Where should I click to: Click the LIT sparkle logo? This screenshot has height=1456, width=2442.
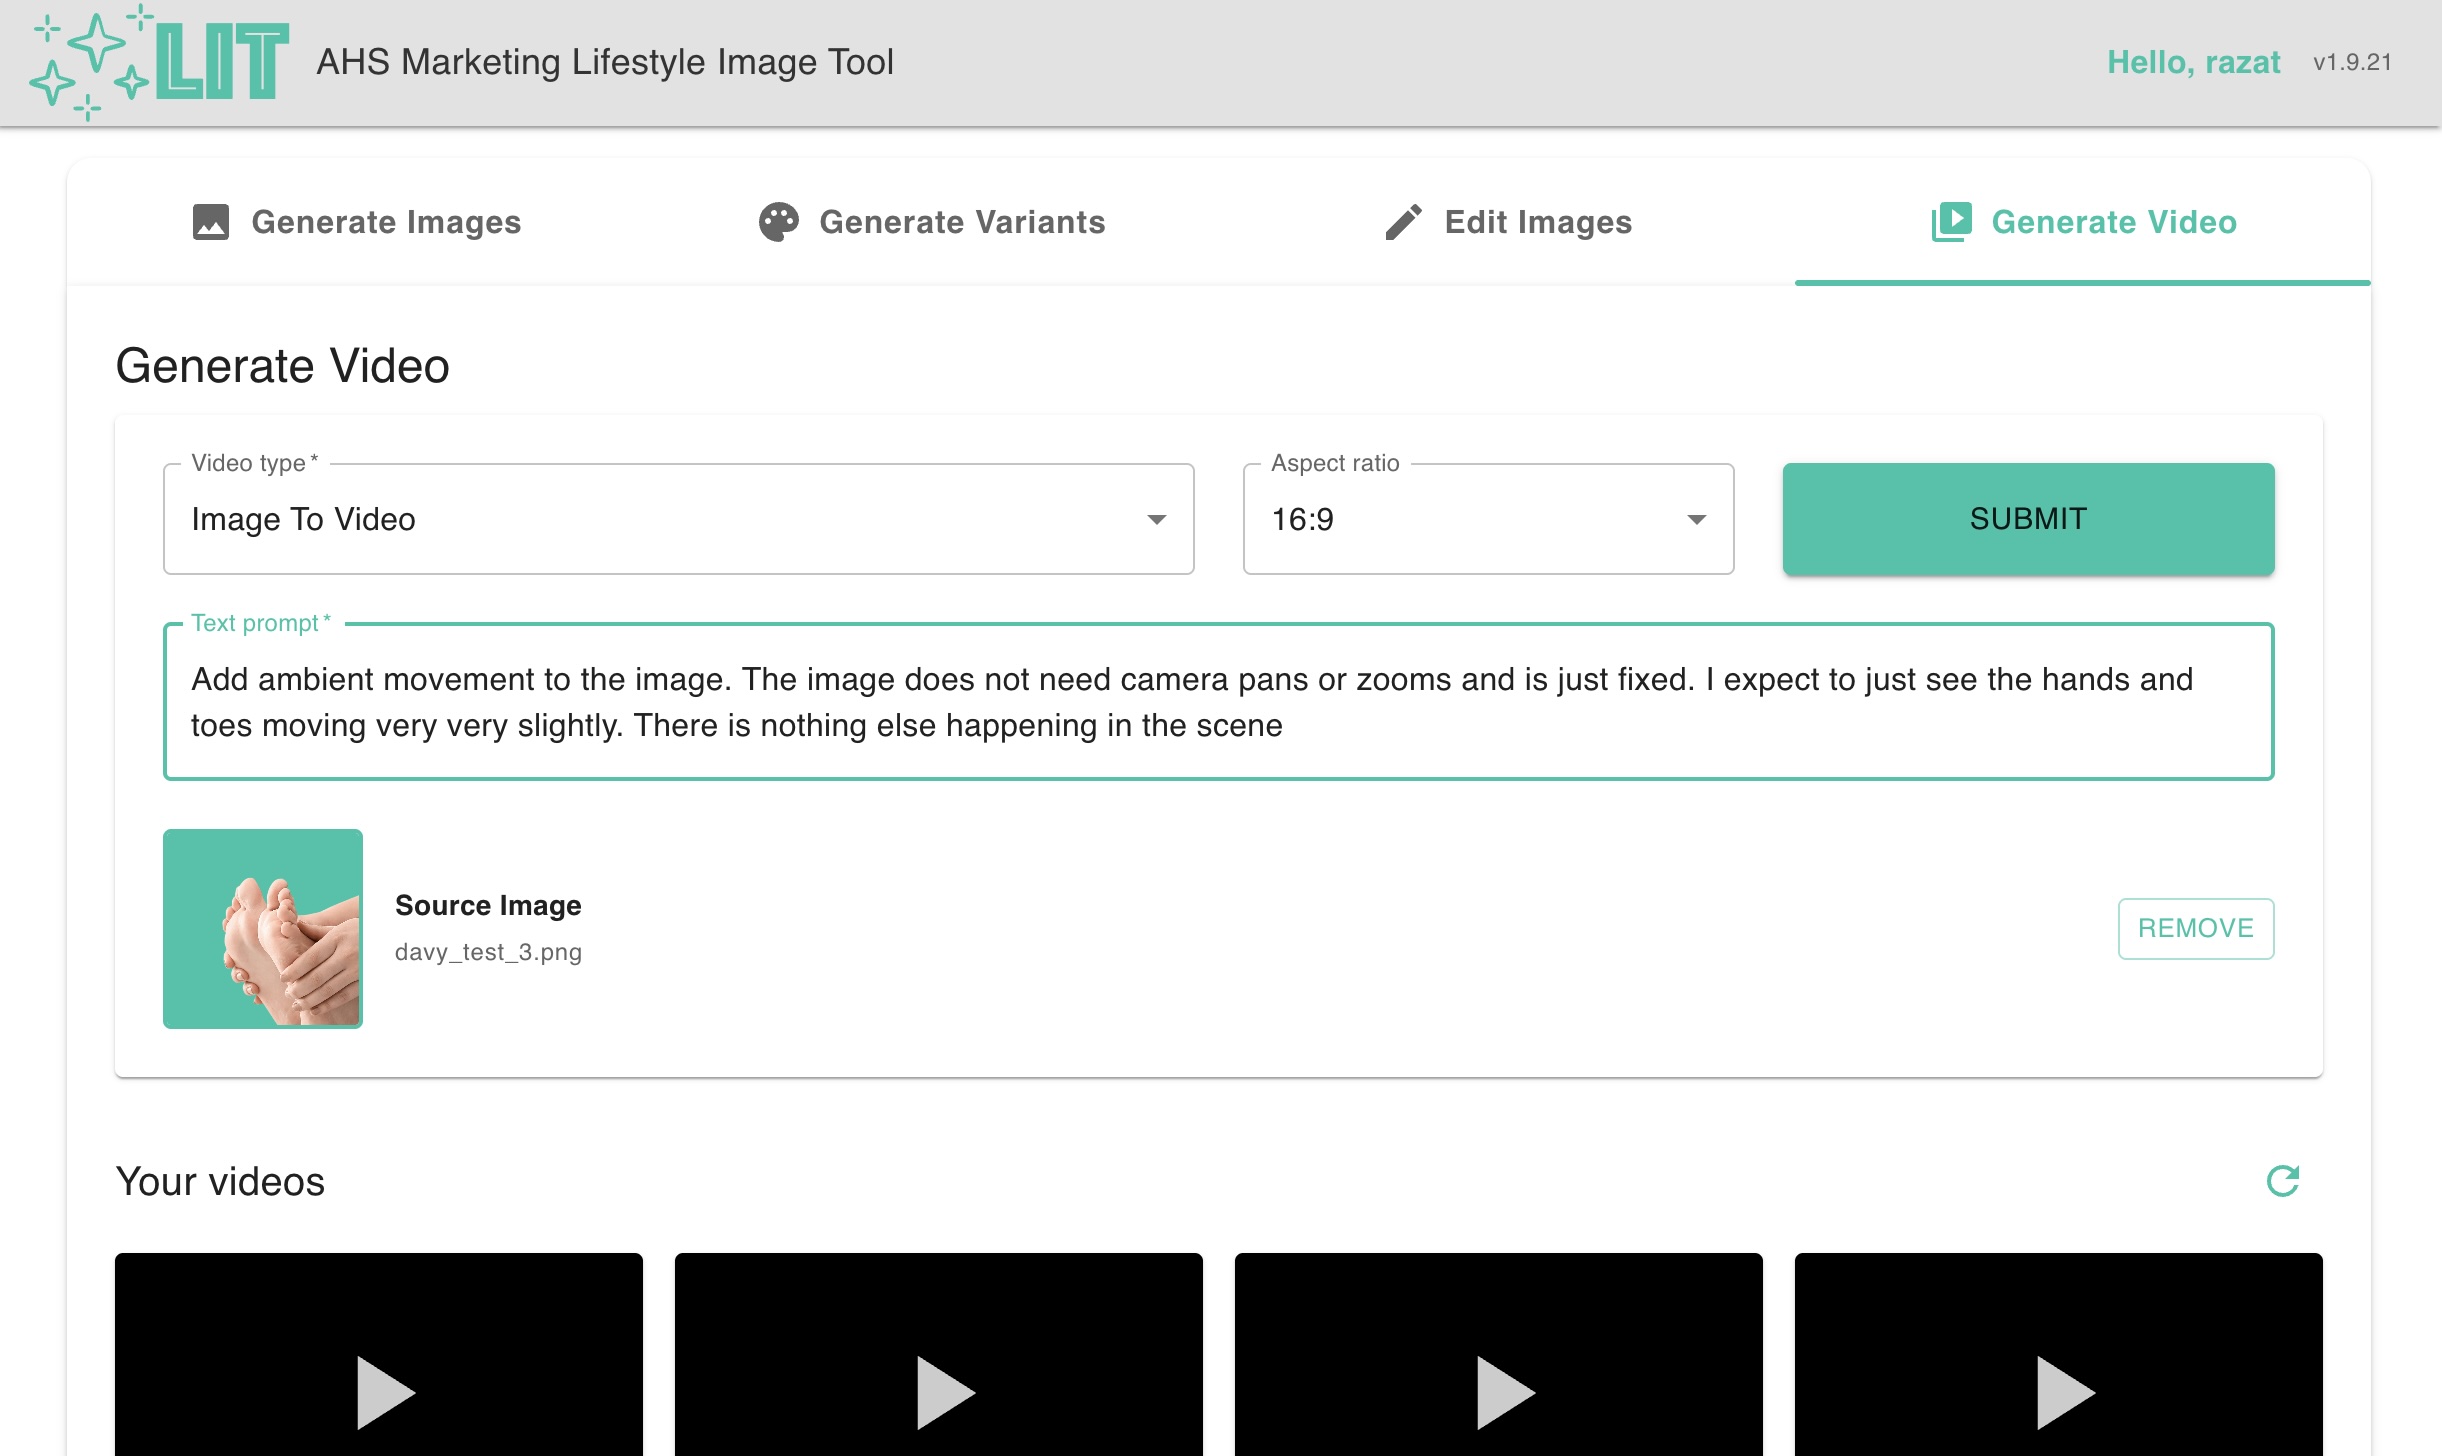click(160, 62)
